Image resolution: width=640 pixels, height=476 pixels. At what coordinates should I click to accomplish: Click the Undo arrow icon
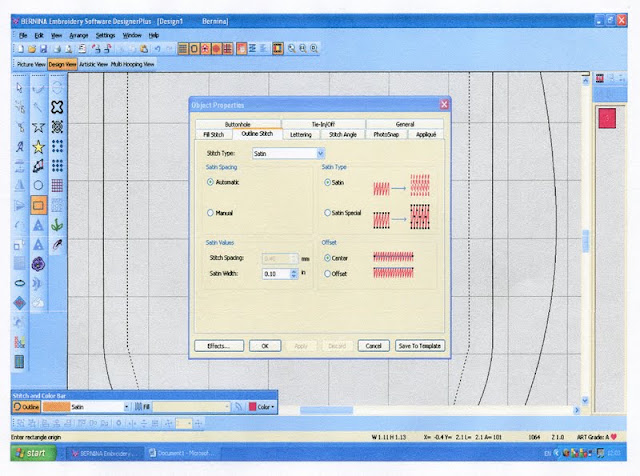tap(158, 49)
